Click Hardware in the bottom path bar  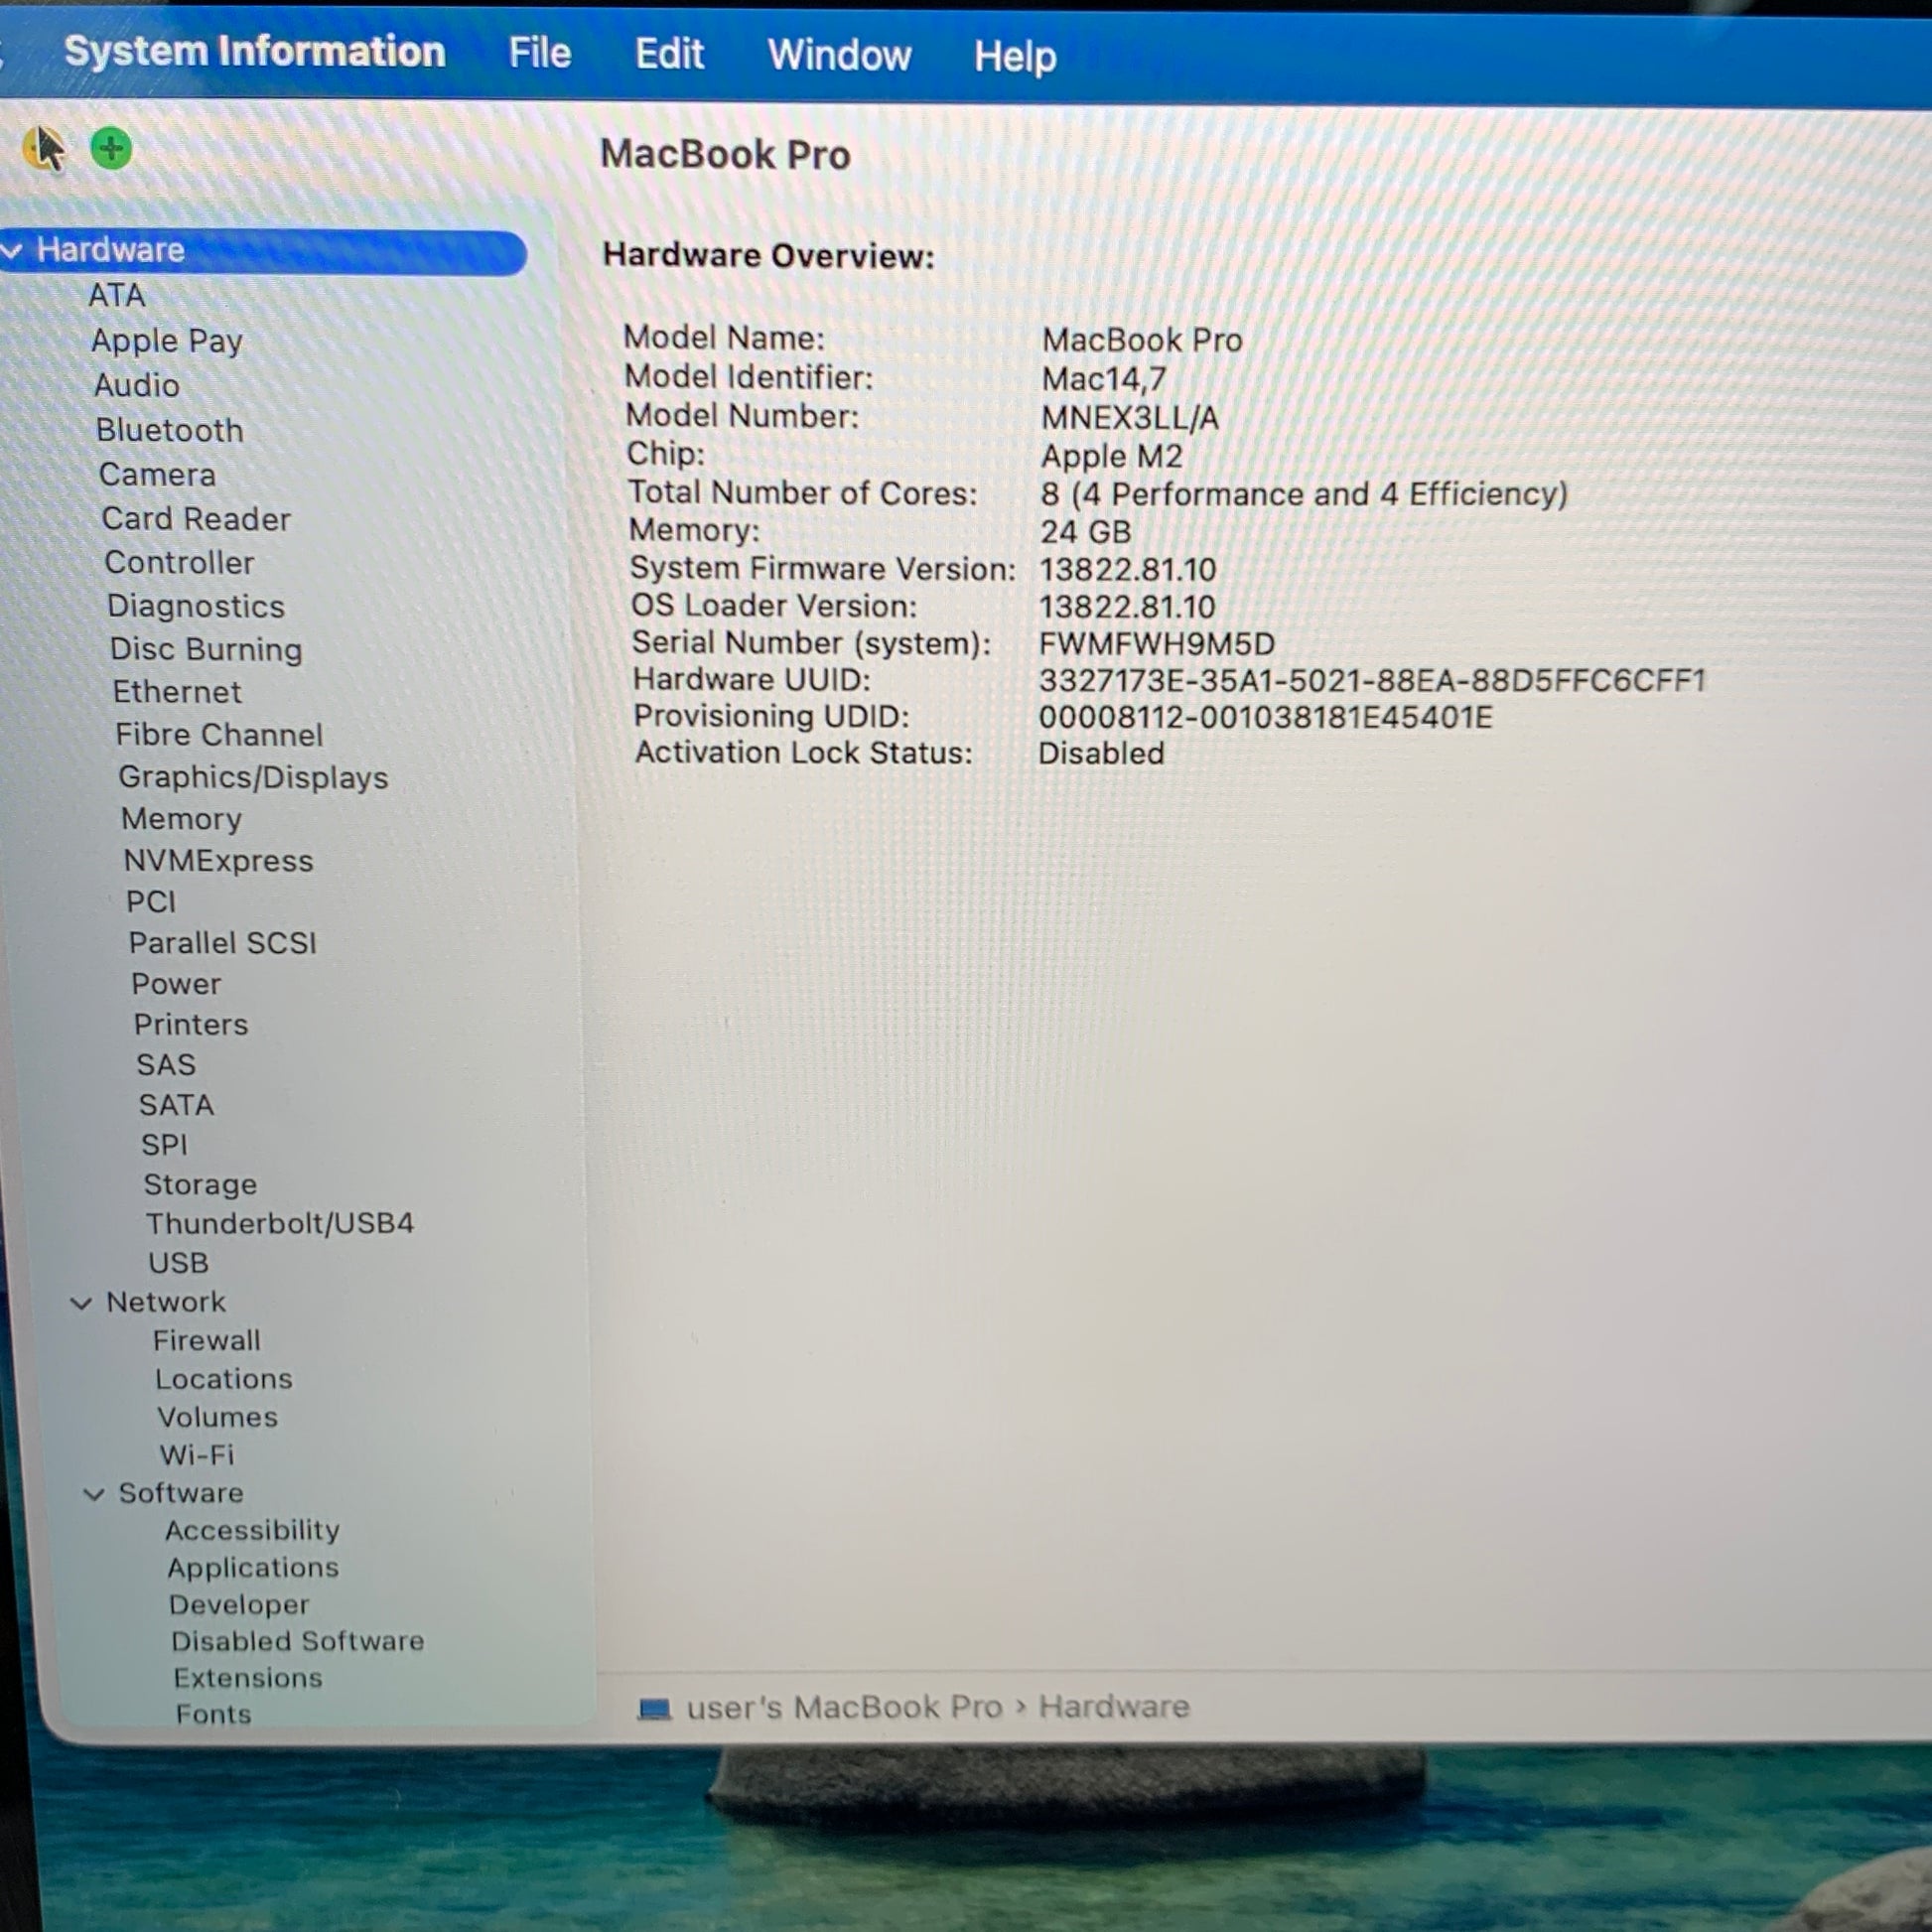[1113, 1706]
